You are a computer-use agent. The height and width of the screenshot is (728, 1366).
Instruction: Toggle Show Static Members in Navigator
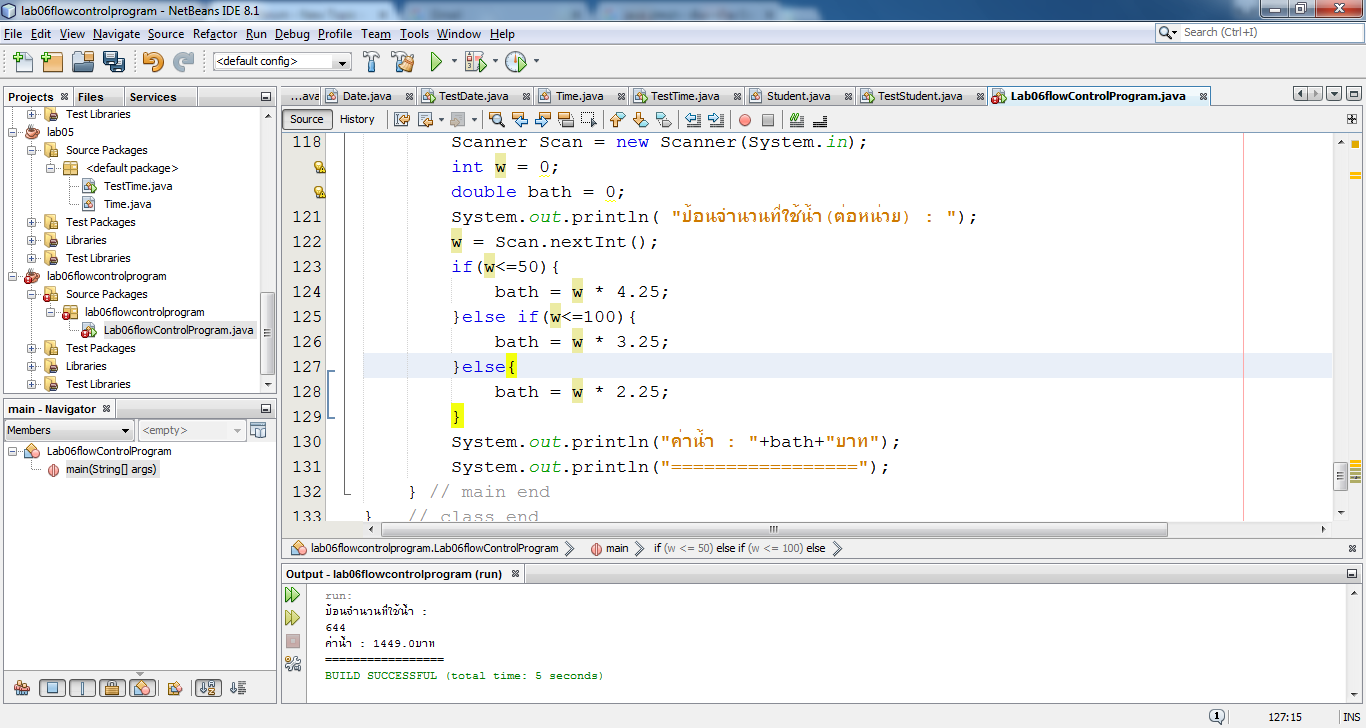(82, 688)
